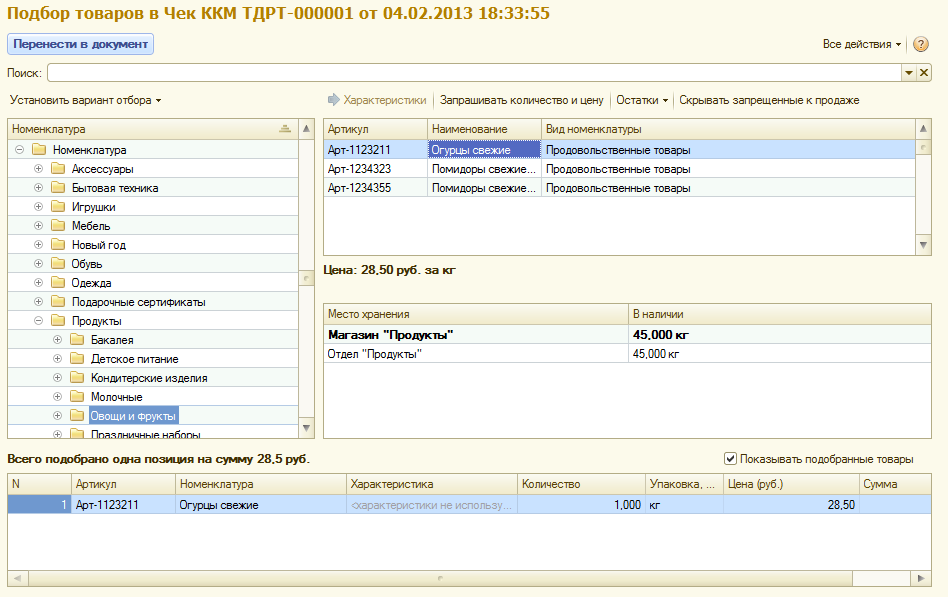Click the folder icon of Бытовая техника
This screenshot has width=948, height=597.
click(58, 188)
